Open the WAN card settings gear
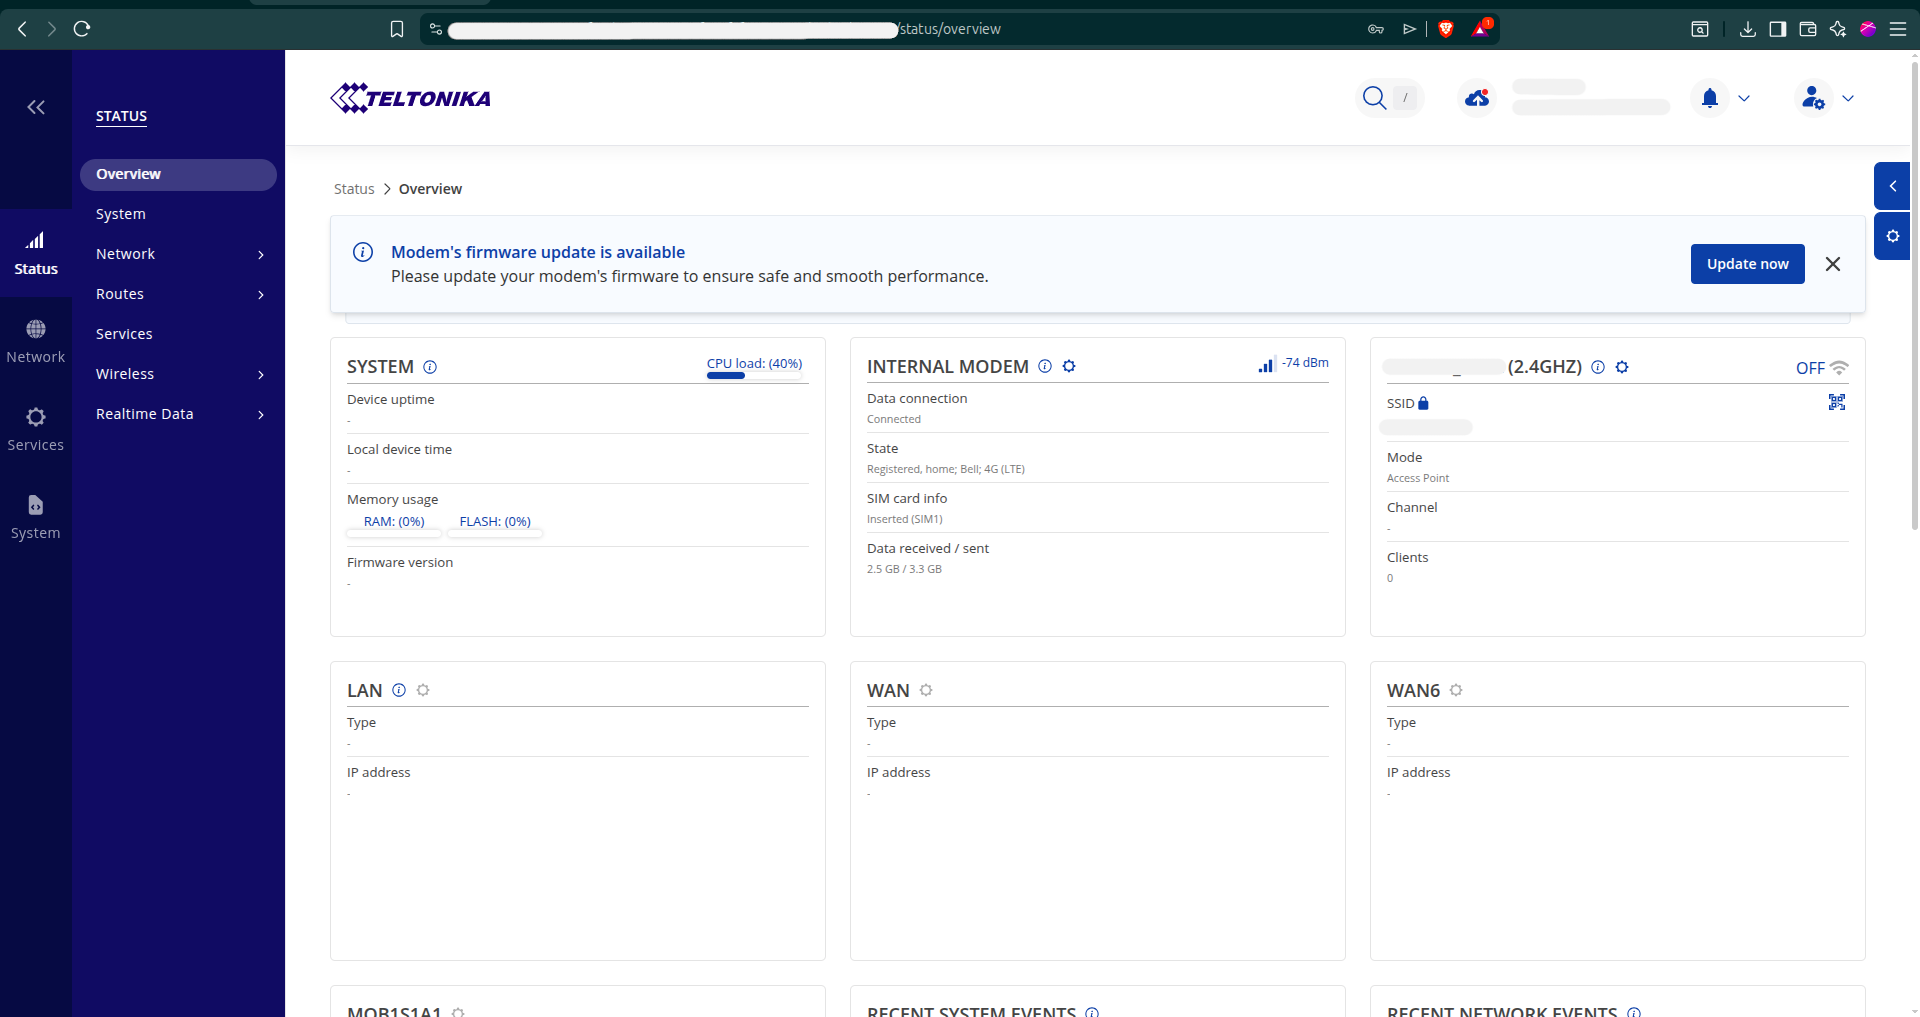1920x1017 pixels. click(x=927, y=690)
